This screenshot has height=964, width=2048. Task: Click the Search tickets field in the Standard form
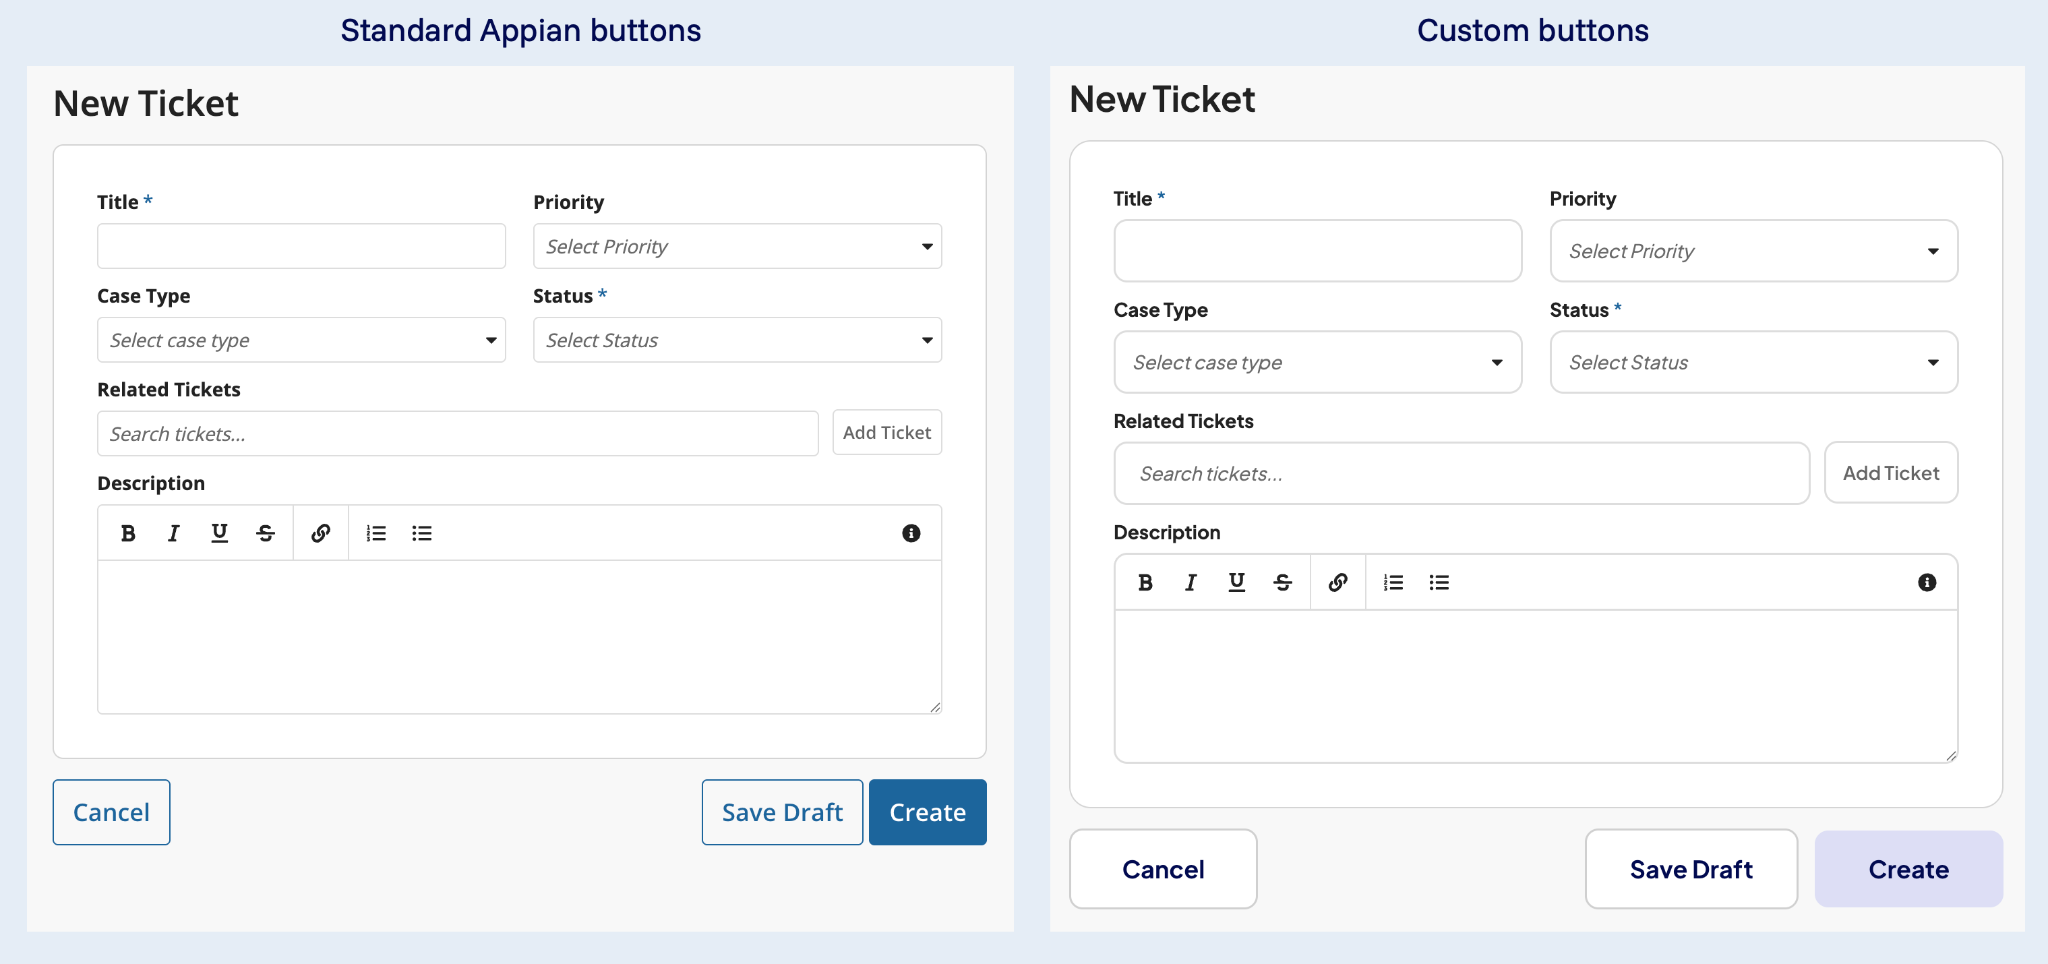point(458,434)
